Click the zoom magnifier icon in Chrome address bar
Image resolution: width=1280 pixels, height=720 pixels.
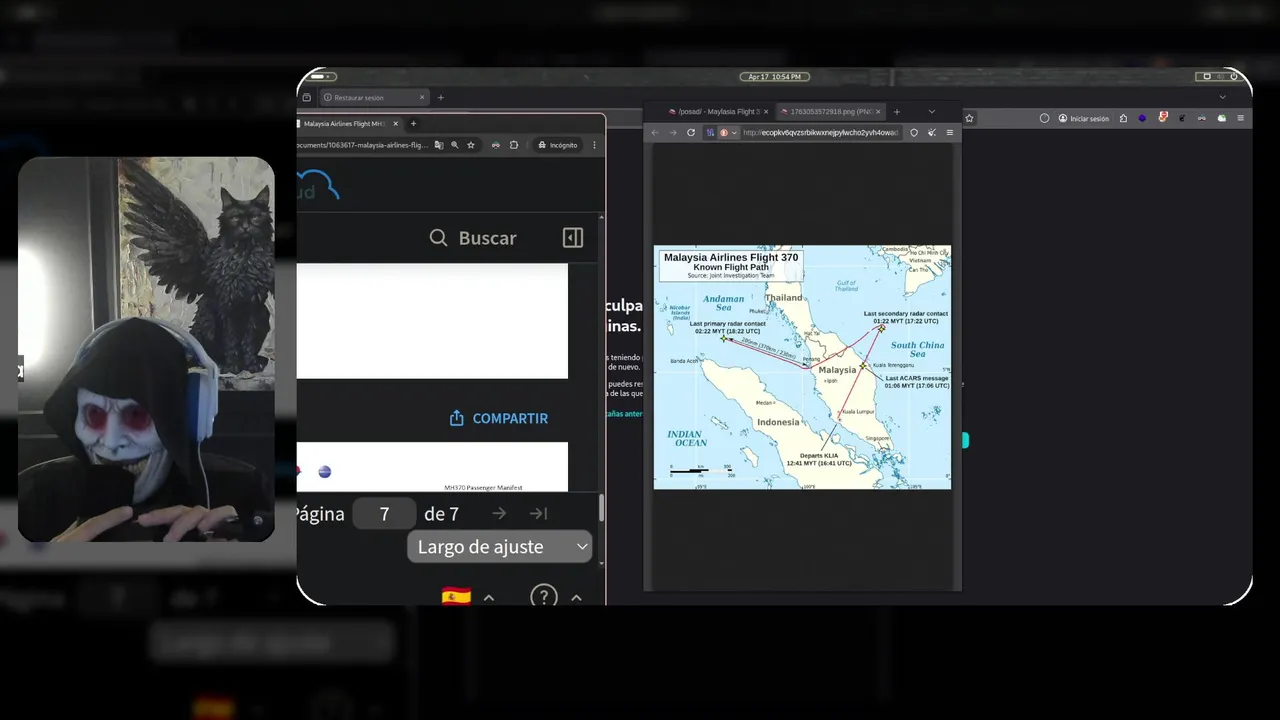[x=455, y=145]
